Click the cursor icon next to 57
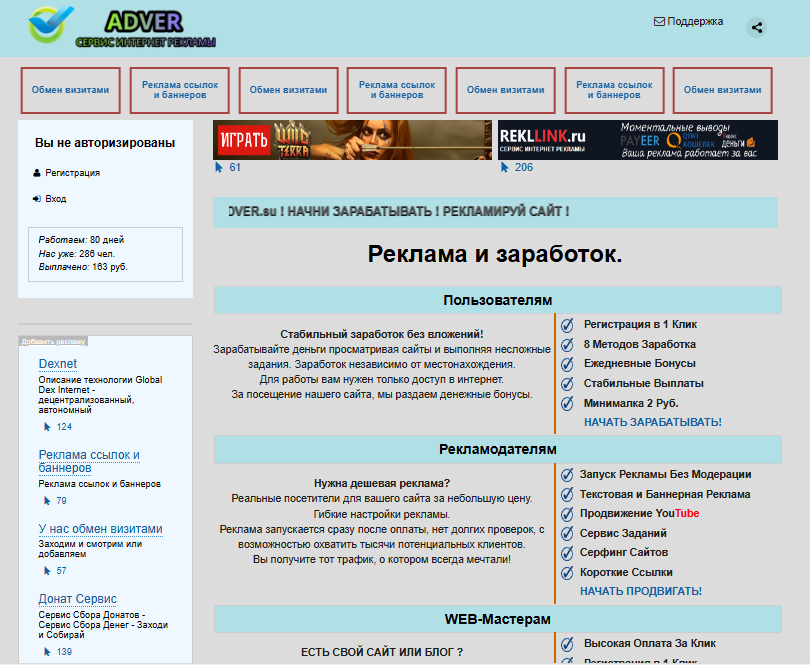810x665 pixels. pos(48,571)
